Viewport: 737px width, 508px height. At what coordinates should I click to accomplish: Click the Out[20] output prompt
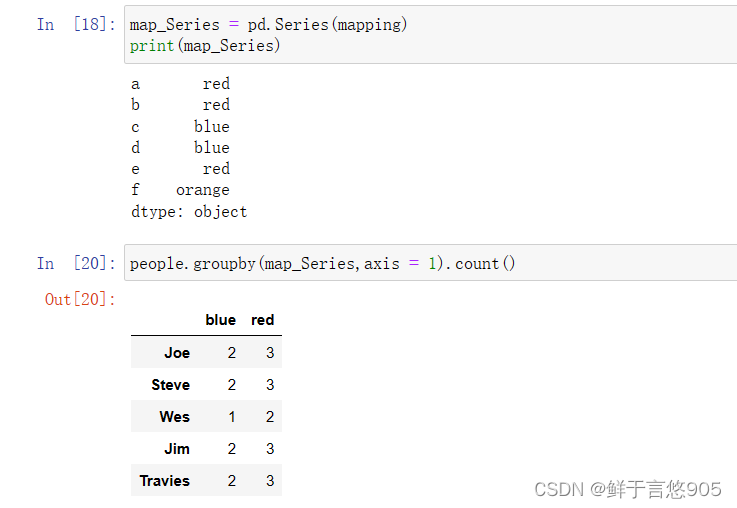click(80, 299)
